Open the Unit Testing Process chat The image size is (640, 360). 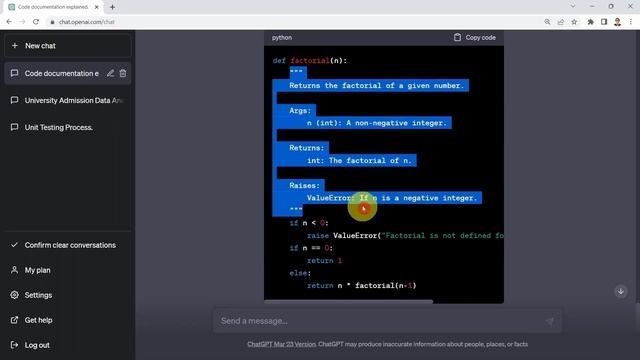[x=68, y=127]
